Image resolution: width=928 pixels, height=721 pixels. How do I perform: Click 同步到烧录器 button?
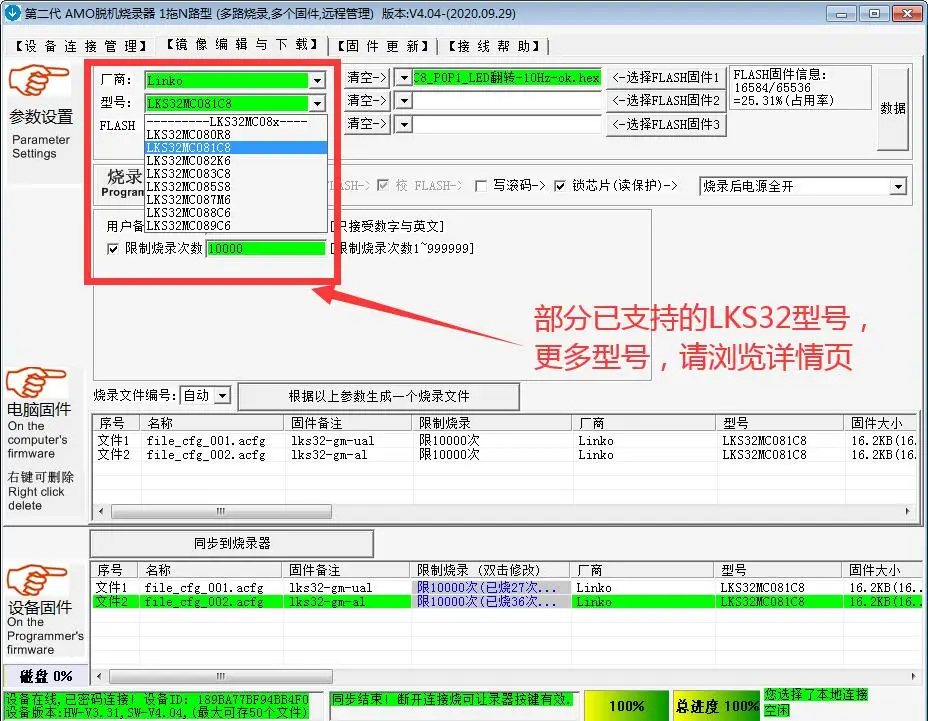pos(231,543)
